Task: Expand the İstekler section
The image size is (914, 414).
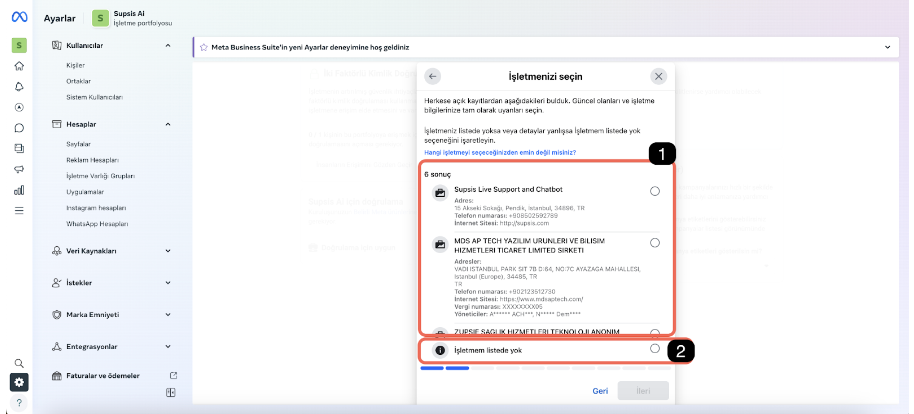Action: click(168, 283)
